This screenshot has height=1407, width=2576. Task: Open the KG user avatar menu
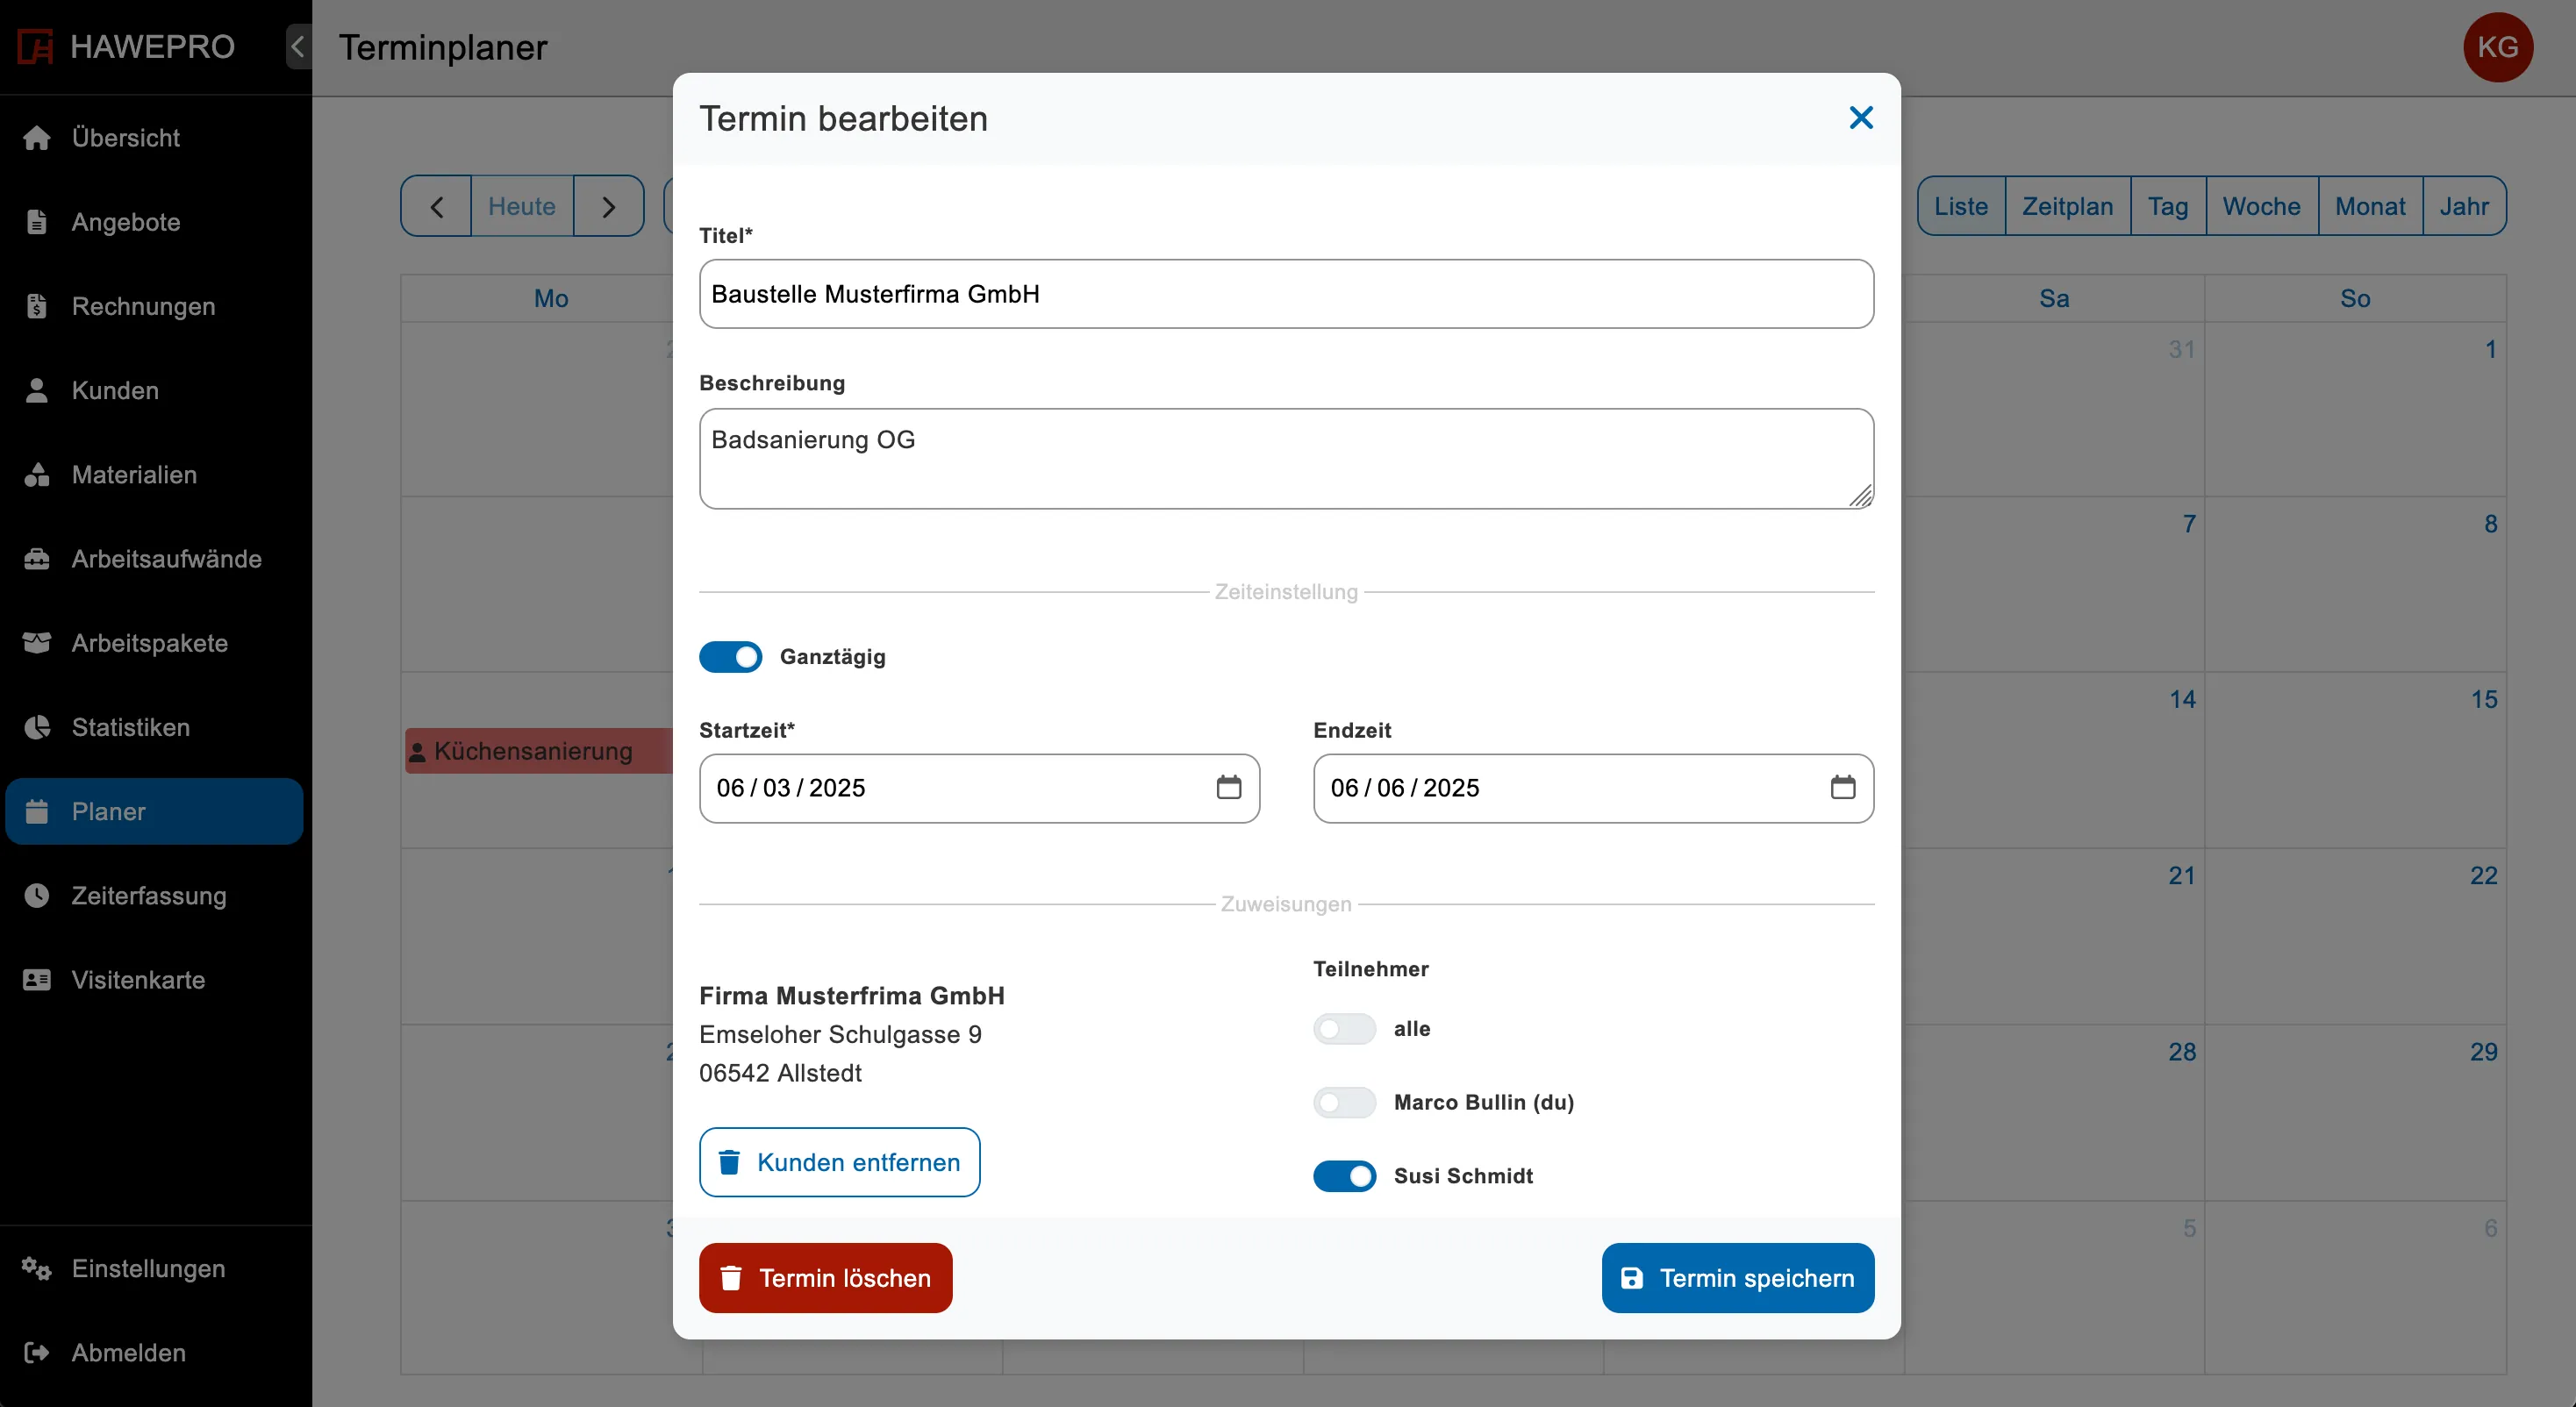tap(2497, 47)
